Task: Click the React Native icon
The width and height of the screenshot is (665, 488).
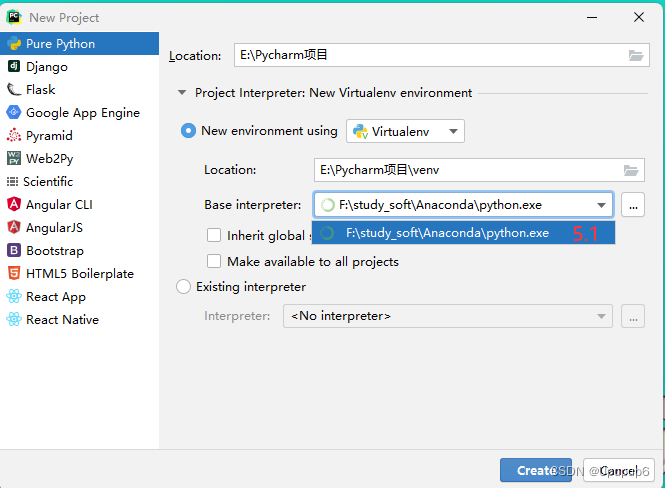Action: (14, 319)
